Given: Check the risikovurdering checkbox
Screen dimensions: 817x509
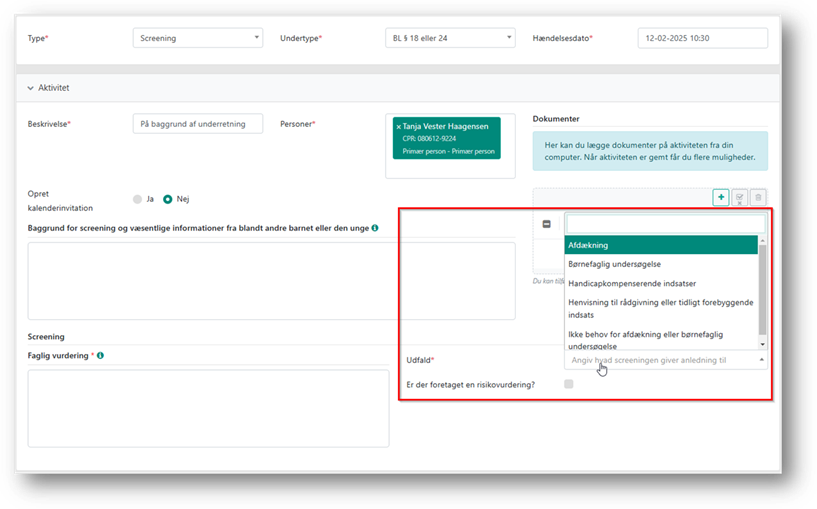Looking at the screenshot, I should [x=569, y=384].
